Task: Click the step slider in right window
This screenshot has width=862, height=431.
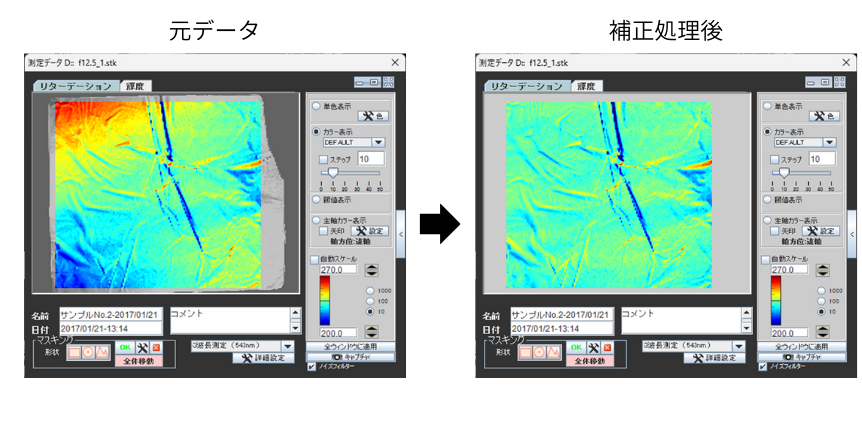Action: click(784, 173)
